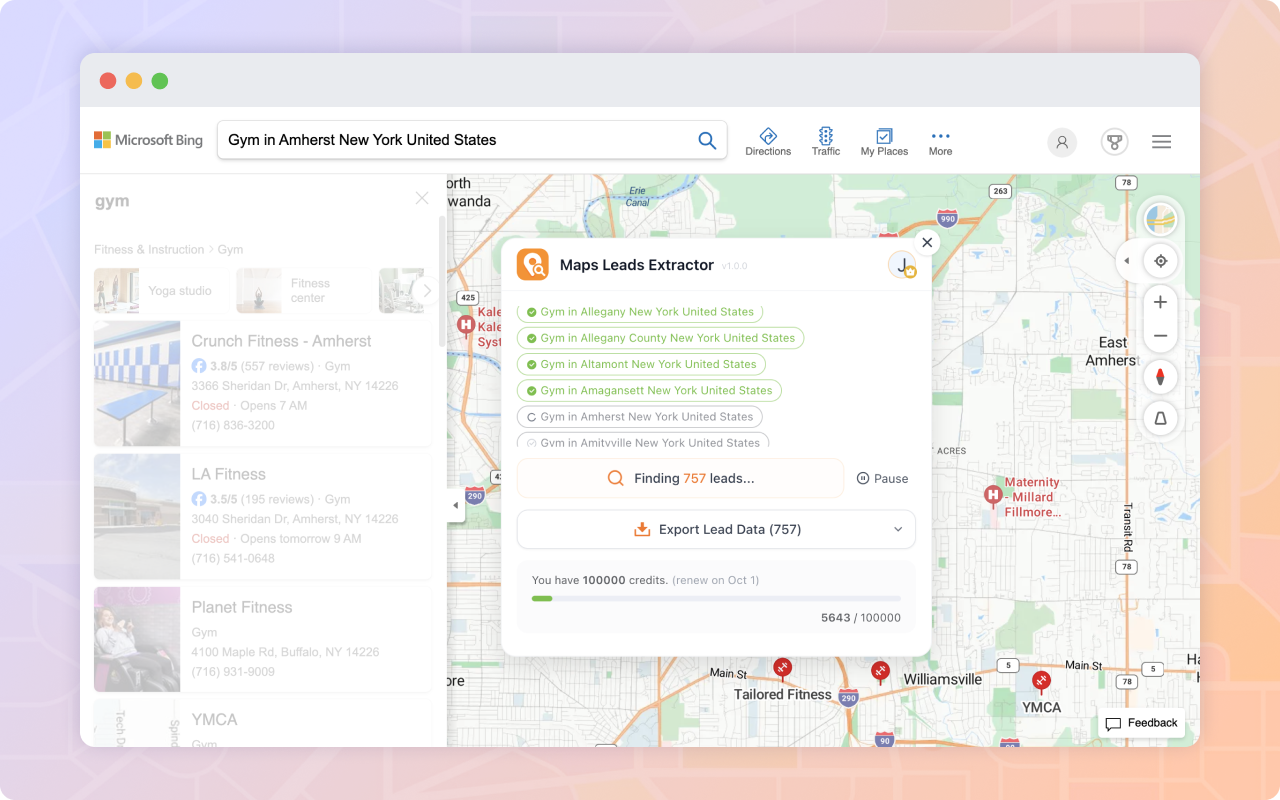
Task: Zoom in on the map
Action: [x=1160, y=302]
